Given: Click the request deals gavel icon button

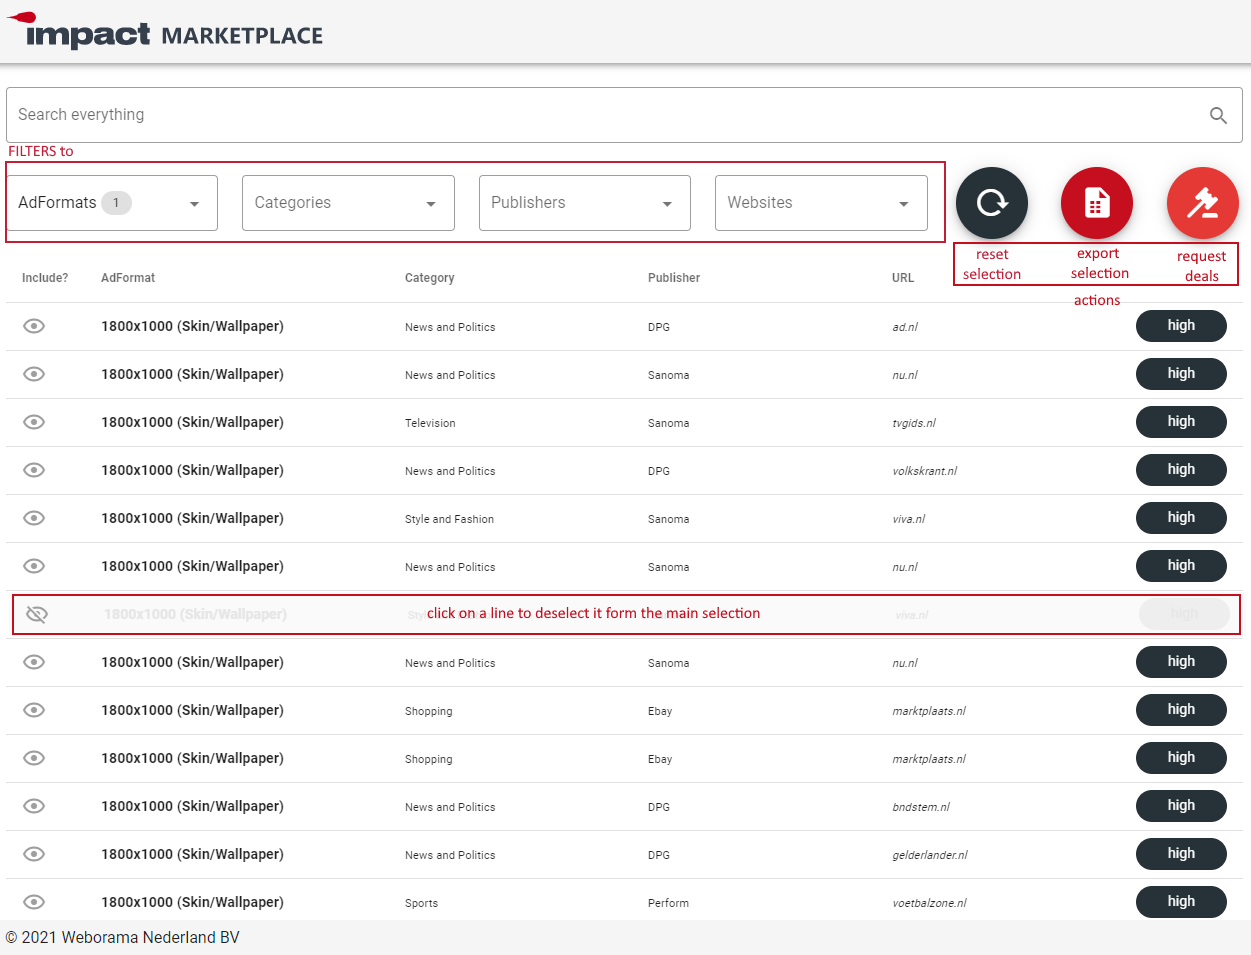Looking at the screenshot, I should tap(1203, 203).
